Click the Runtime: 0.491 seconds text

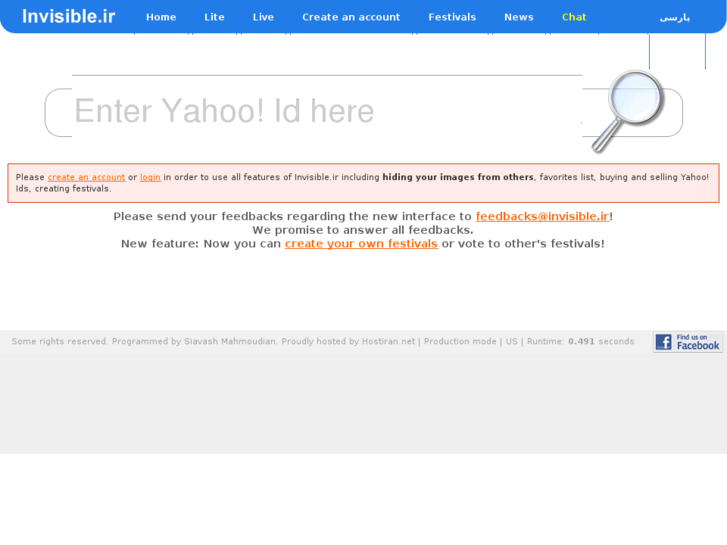pos(580,341)
